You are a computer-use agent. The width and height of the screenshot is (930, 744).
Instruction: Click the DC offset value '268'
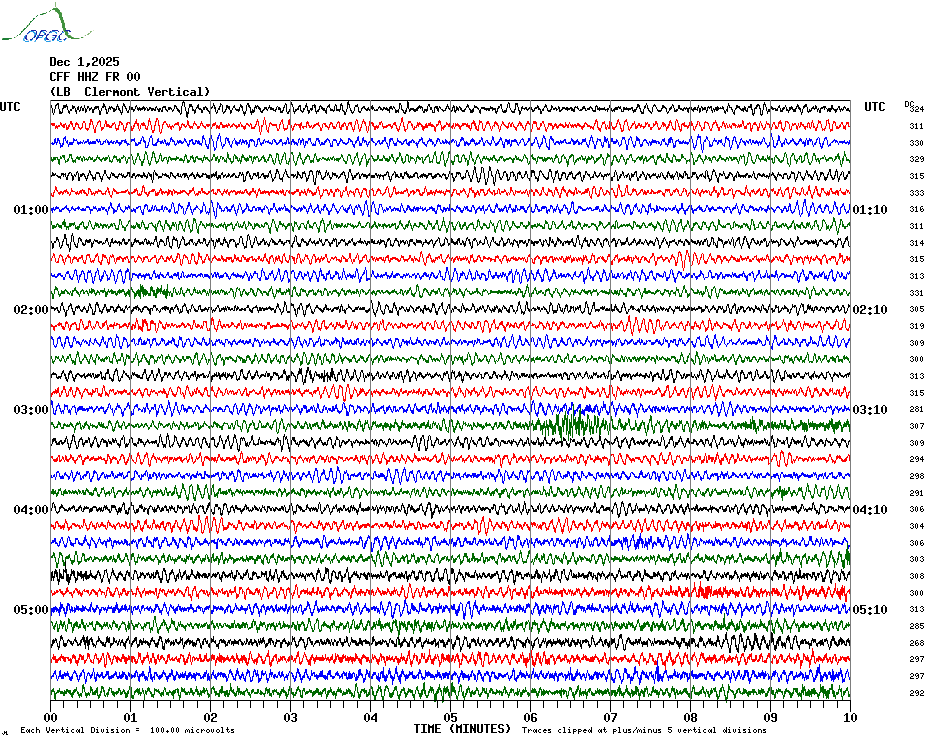coord(917,643)
